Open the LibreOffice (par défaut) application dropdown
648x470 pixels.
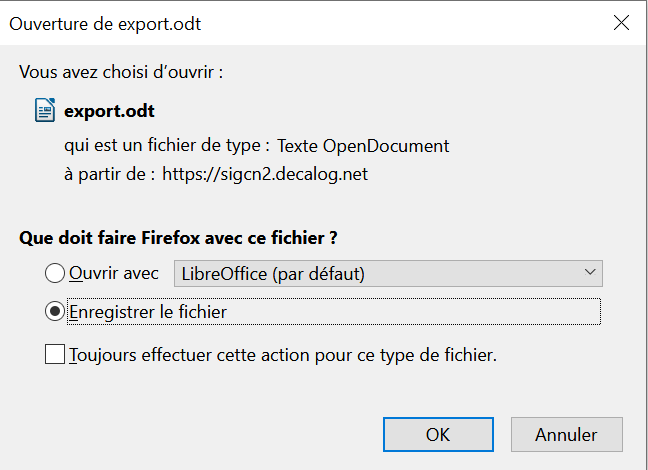point(388,273)
